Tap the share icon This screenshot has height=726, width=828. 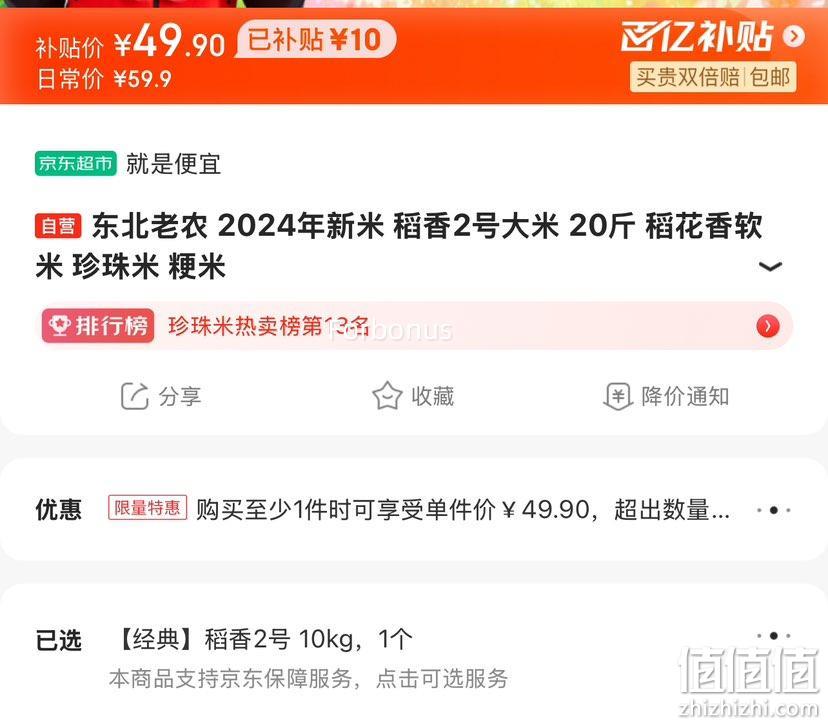(x=135, y=396)
